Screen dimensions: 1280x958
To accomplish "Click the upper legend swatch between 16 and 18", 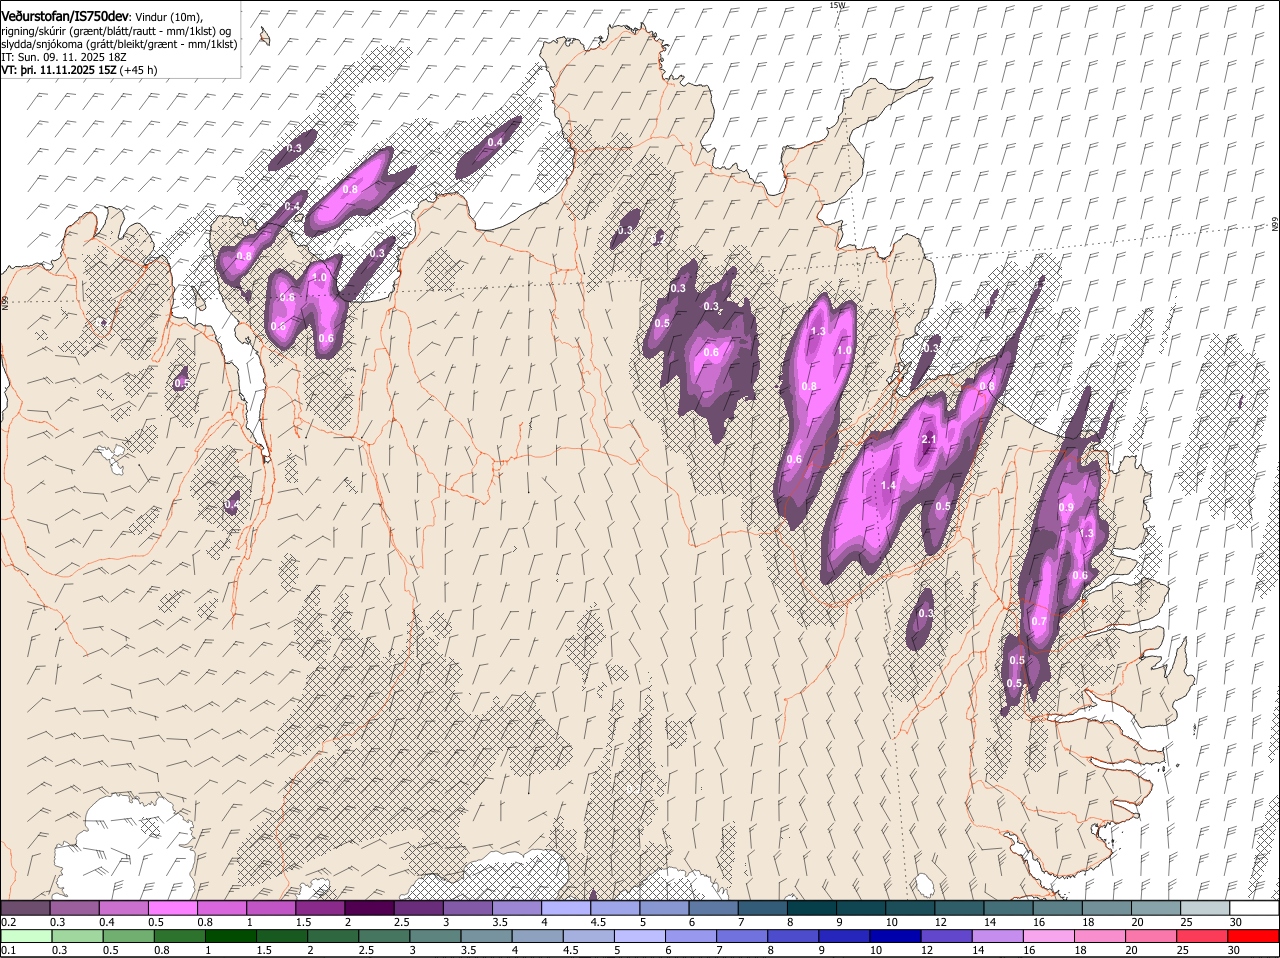I will [1059, 907].
